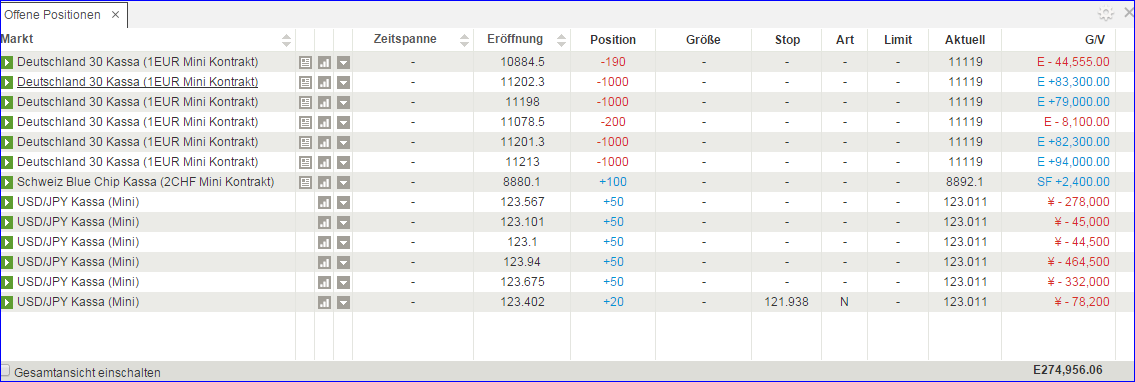This screenshot has height=382, width=1135.
Task: Expand the dropdown arrow for USD/JPY opened at 123.567
Action: pyautogui.click(x=344, y=203)
